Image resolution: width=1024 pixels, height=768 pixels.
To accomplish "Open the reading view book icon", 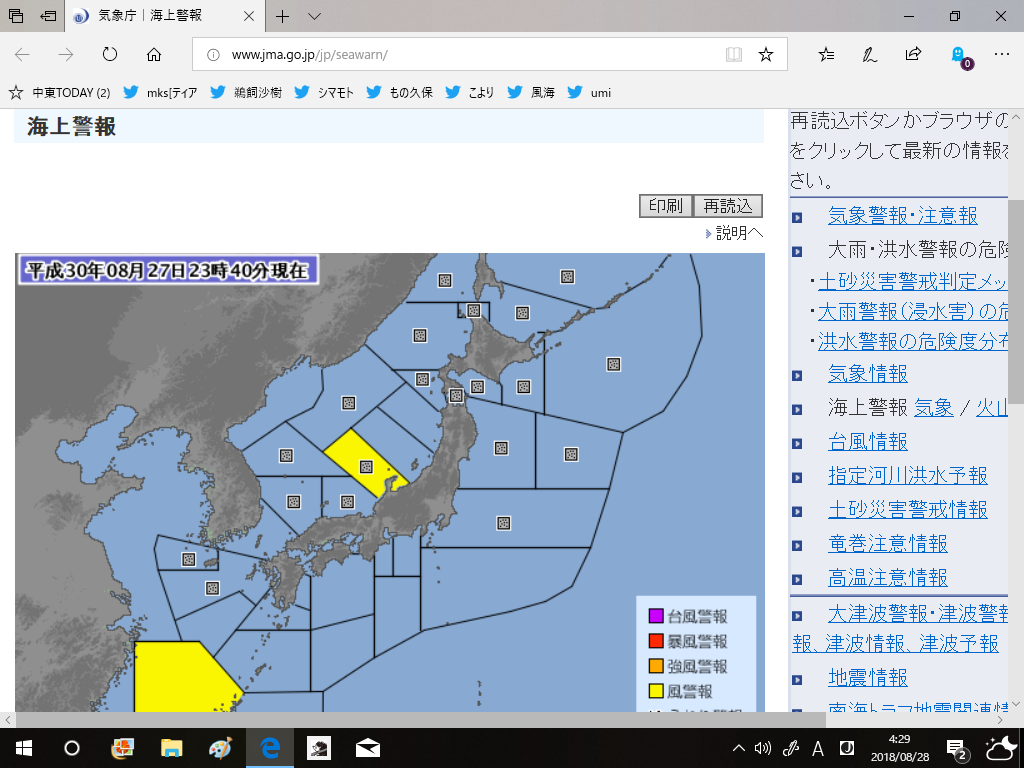I will 734,54.
